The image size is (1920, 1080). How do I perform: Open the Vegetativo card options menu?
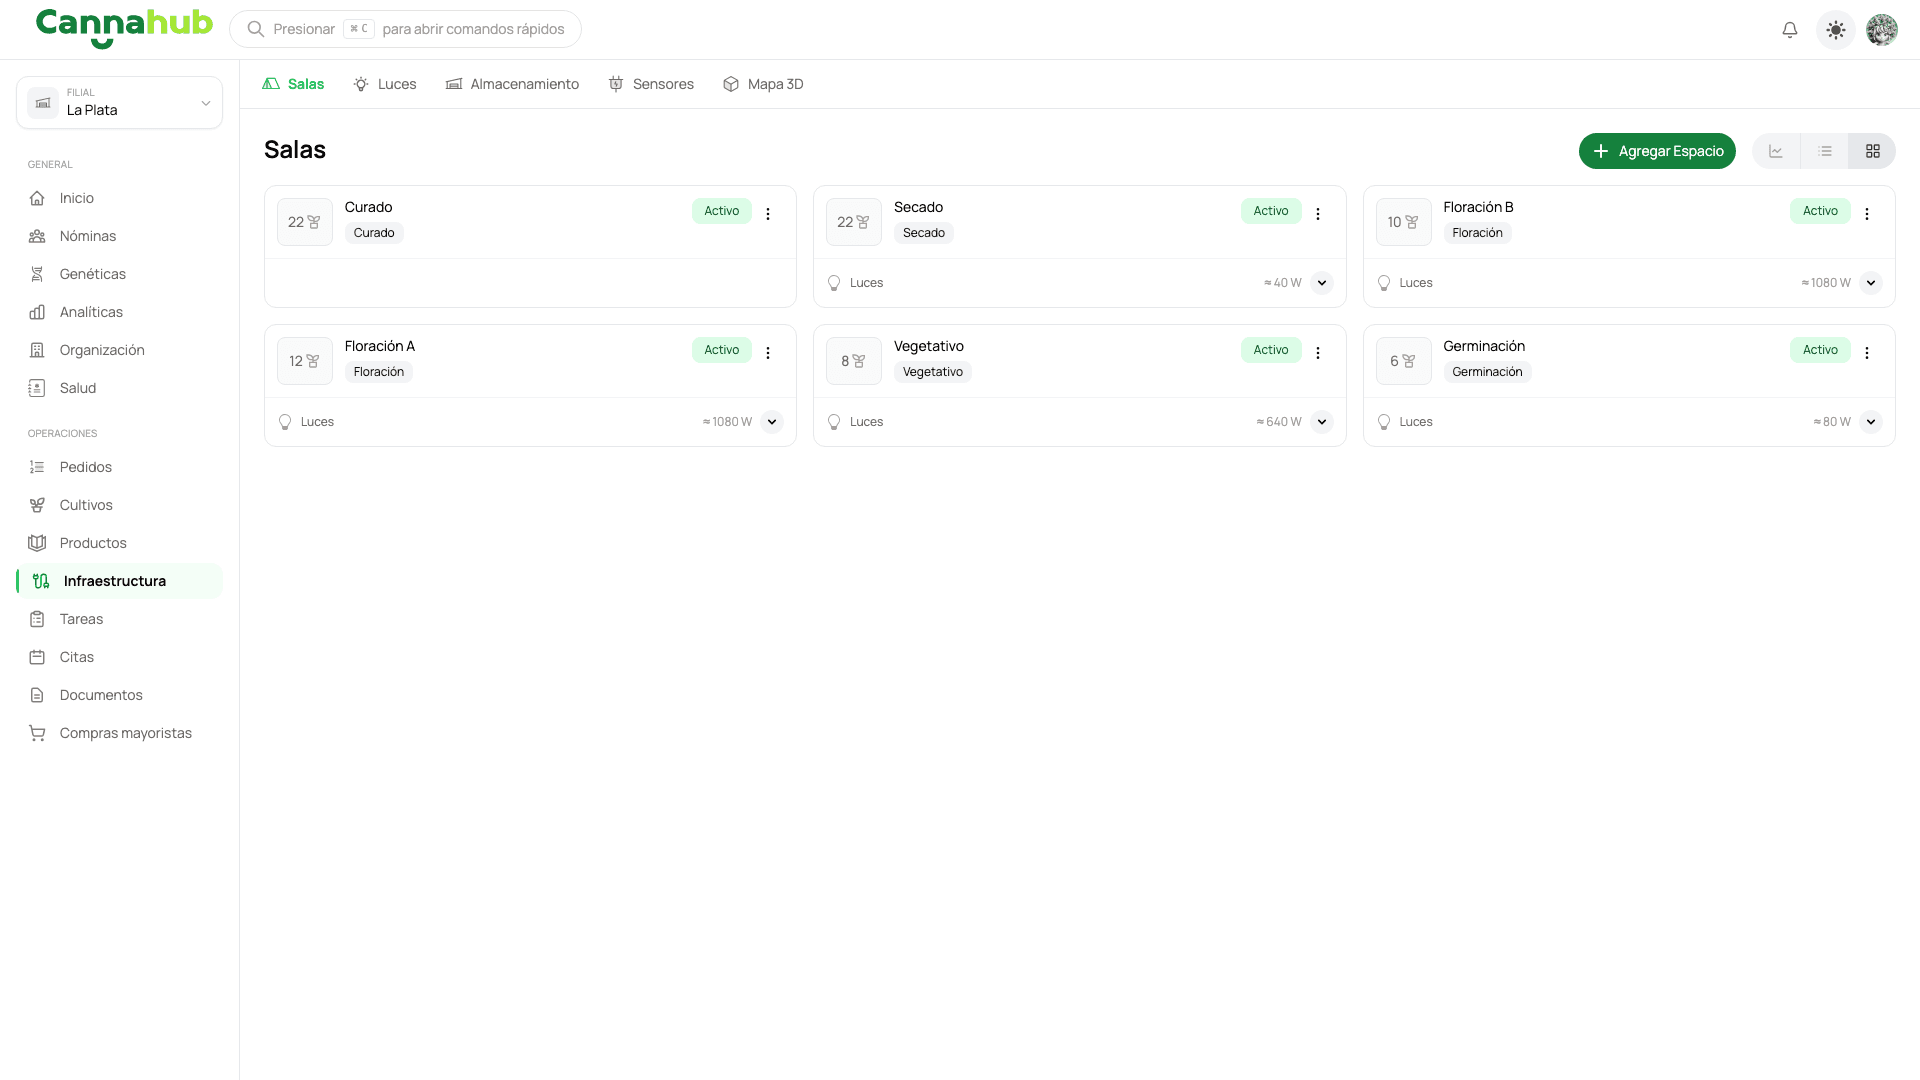tap(1318, 353)
